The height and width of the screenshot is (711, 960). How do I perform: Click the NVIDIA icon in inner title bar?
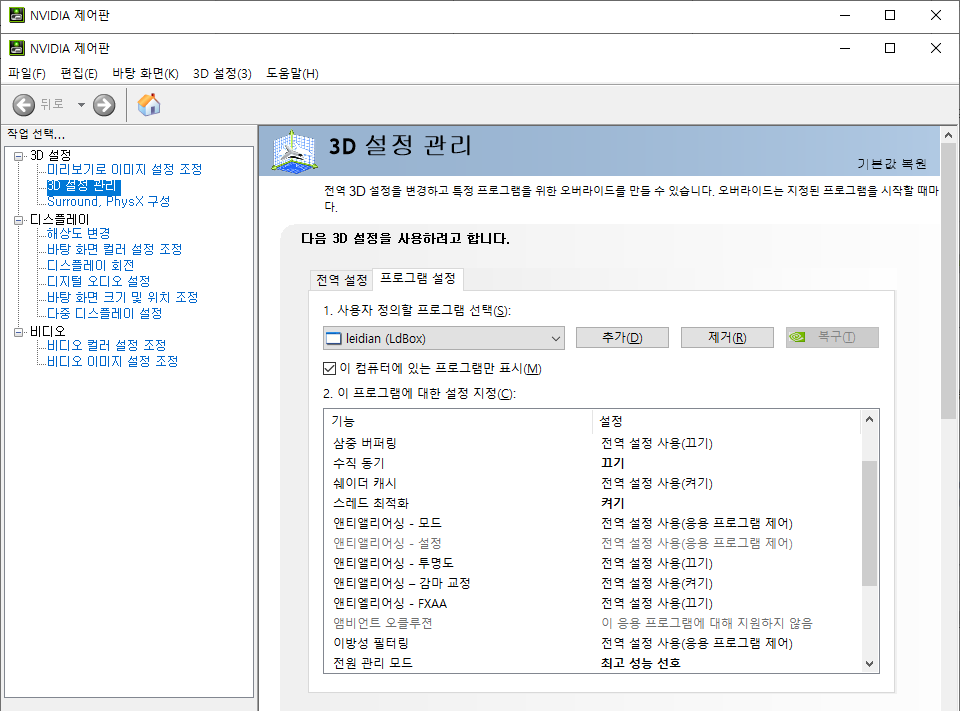[x=17, y=48]
